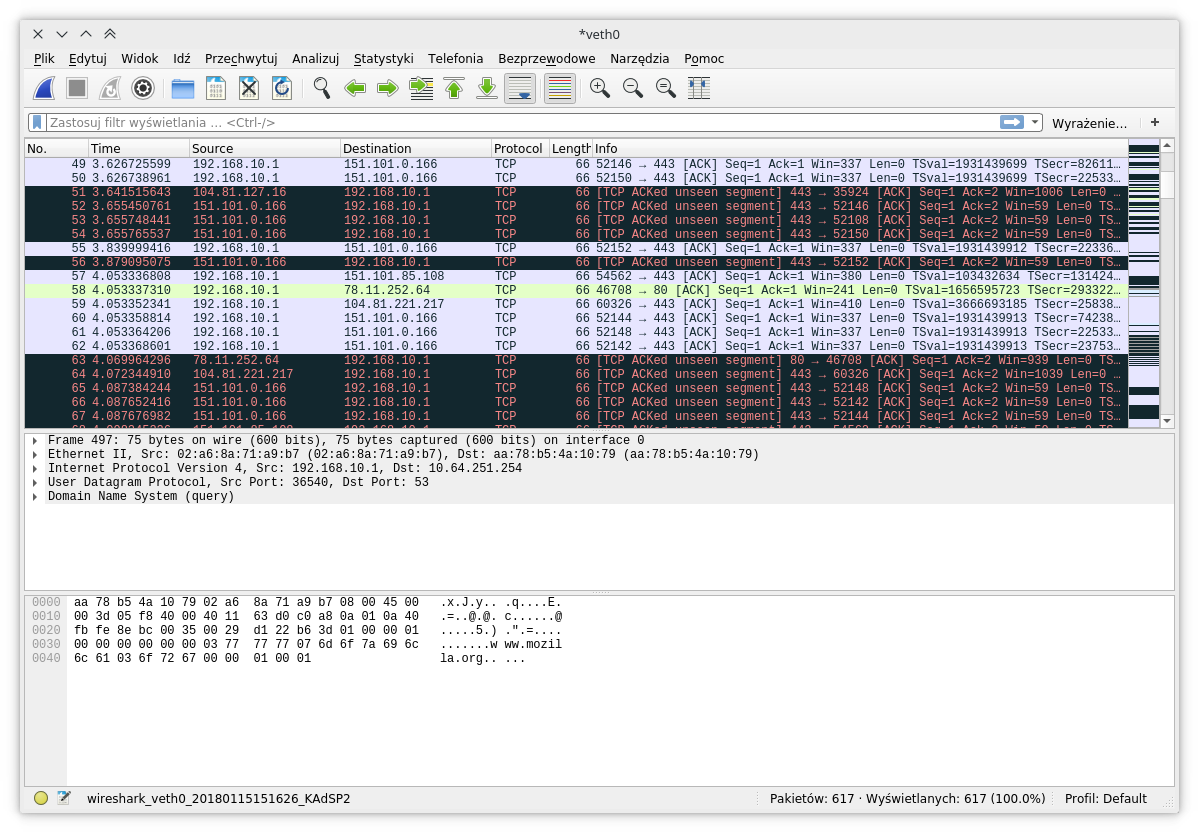Click in the display filter input field
This screenshot has height=833, width=1199.
click(500, 123)
